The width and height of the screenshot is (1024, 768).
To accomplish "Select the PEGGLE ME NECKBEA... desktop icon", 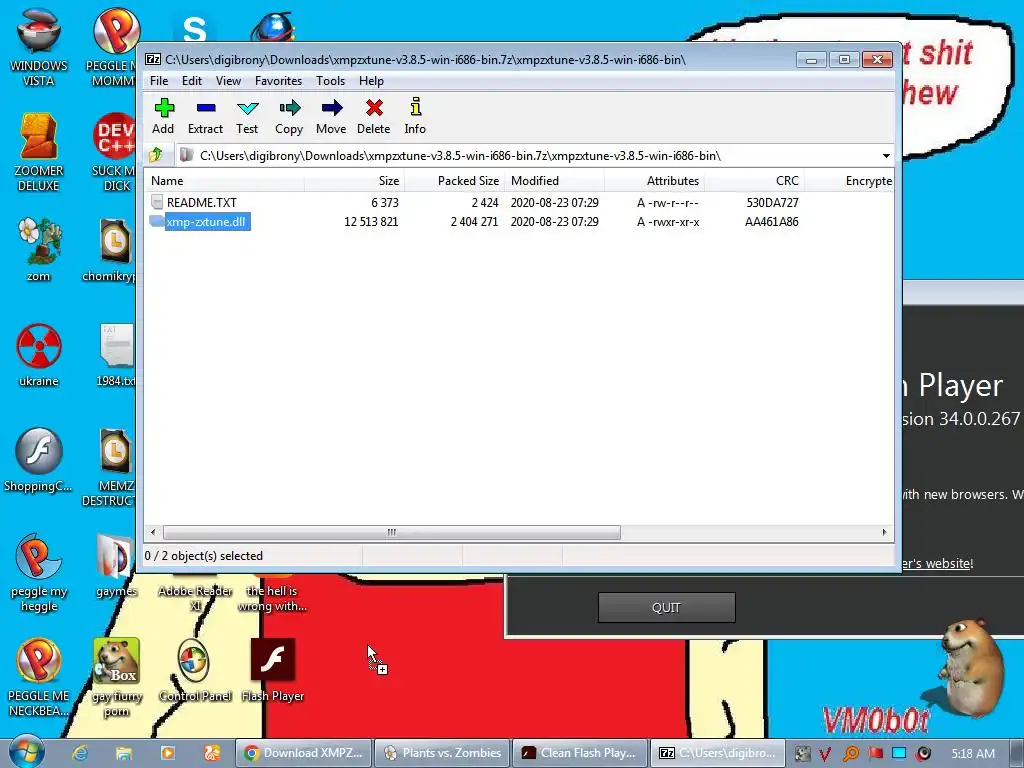I will click(x=39, y=677).
